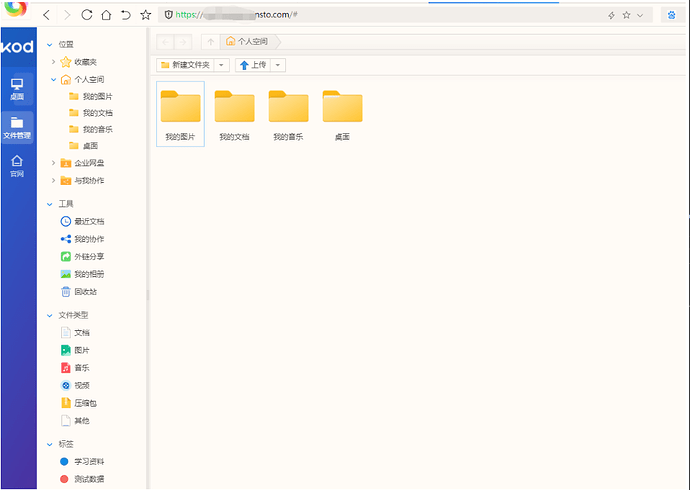
Task: Open 回收站 recycle bin
Action: 85,292
